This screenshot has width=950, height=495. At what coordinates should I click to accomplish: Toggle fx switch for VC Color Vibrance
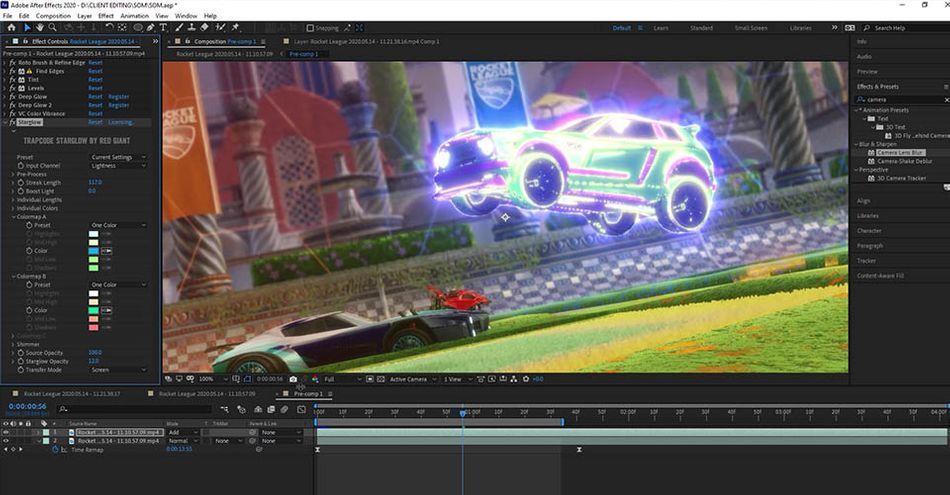(x=13, y=113)
